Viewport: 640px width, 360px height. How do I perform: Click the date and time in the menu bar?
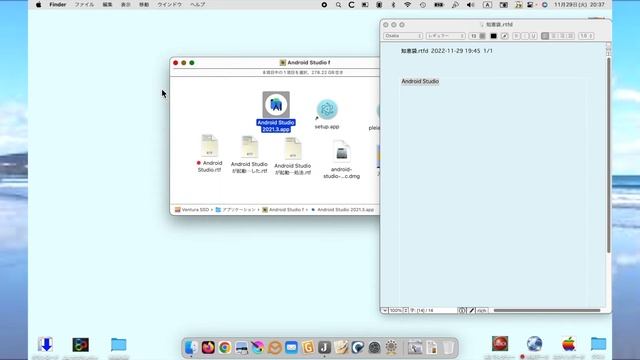tap(579, 5)
